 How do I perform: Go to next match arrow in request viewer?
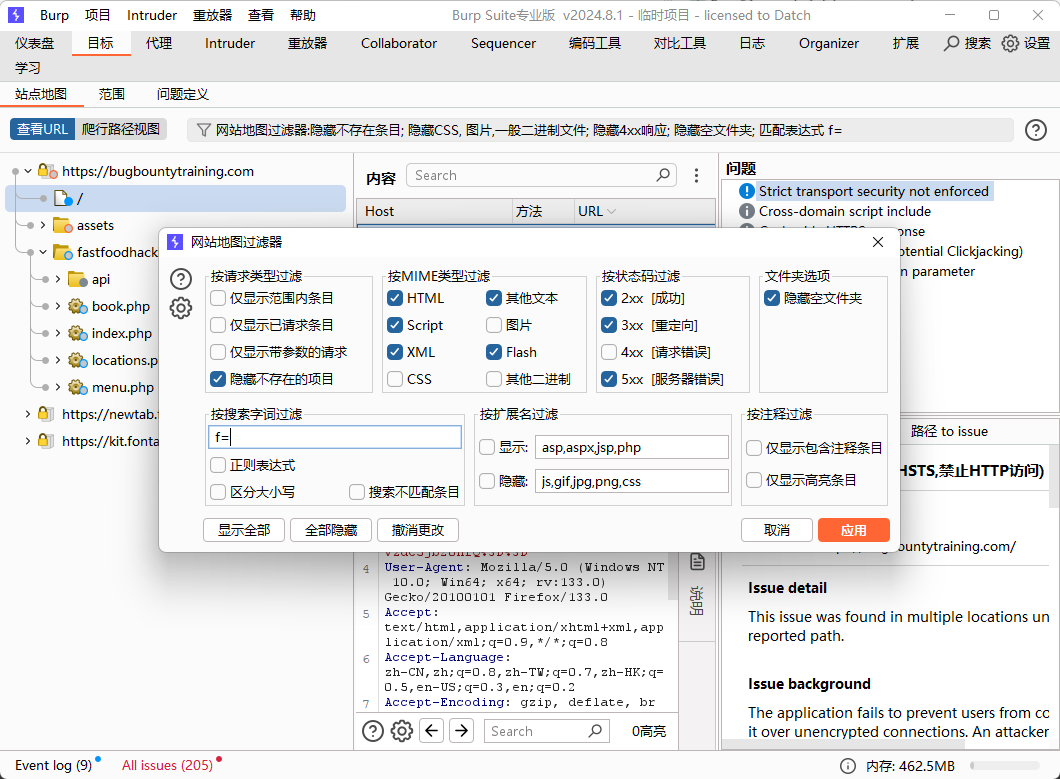coord(462,731)
